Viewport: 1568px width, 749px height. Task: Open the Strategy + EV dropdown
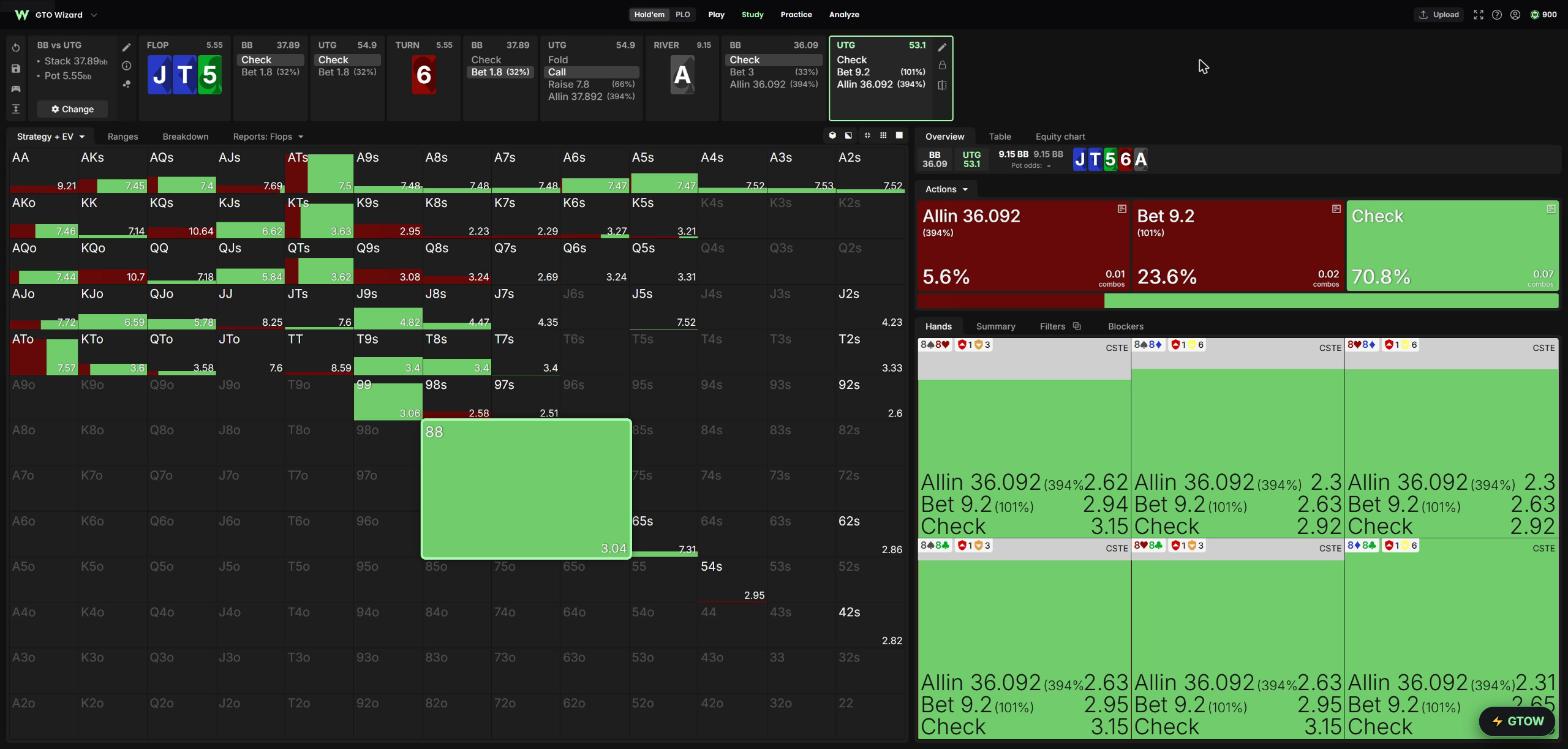(x=50, y=137)
